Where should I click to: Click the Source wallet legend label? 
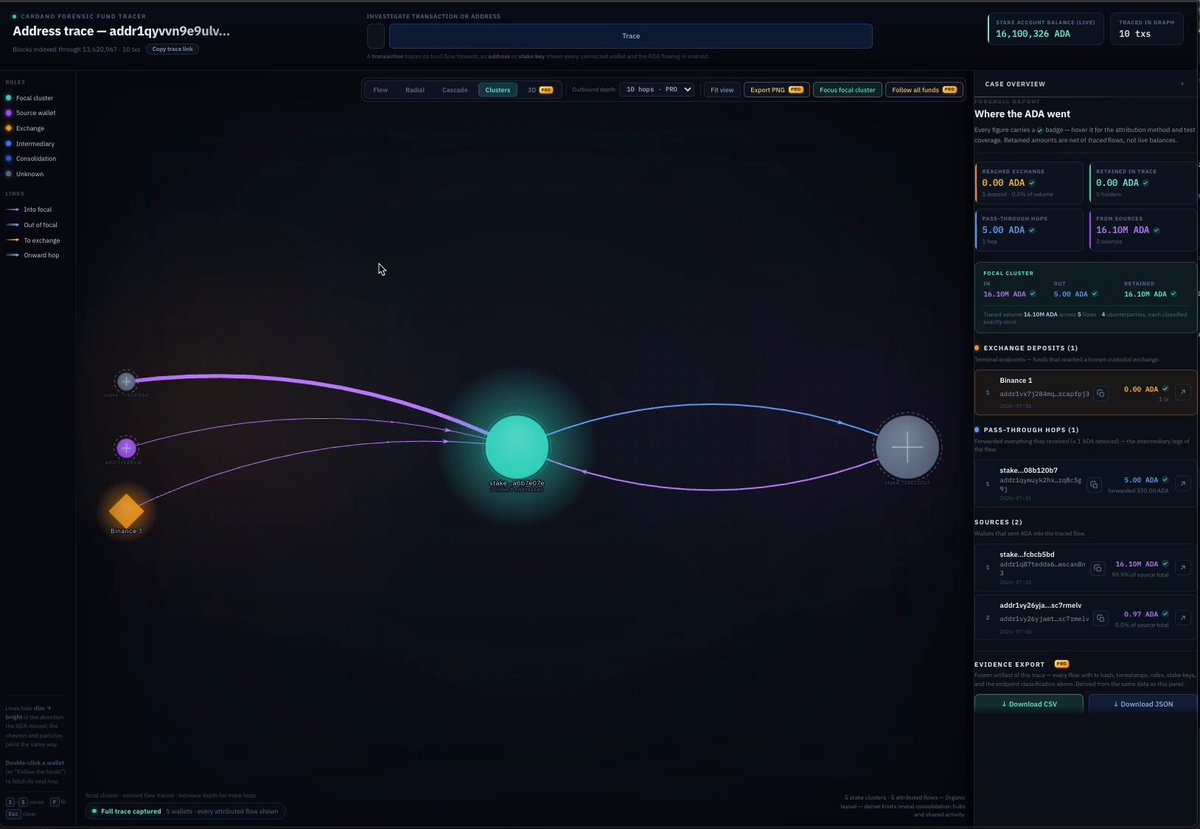pyautogui.click(x=36, y=113)
